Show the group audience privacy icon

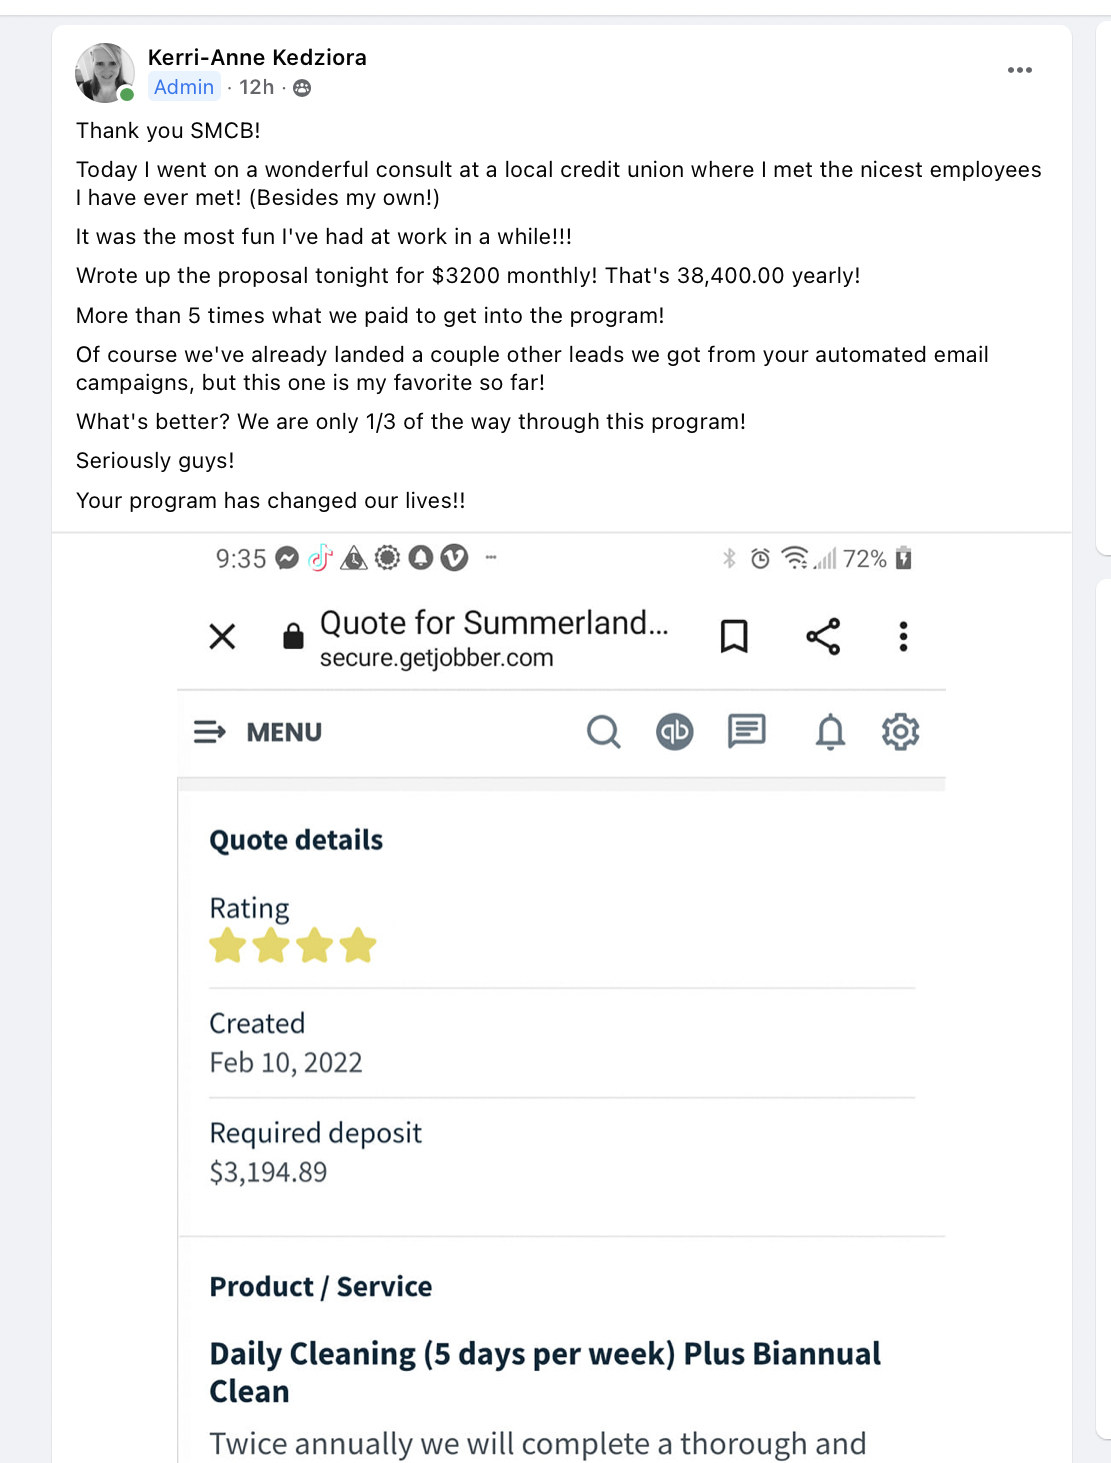pos(302,88)
